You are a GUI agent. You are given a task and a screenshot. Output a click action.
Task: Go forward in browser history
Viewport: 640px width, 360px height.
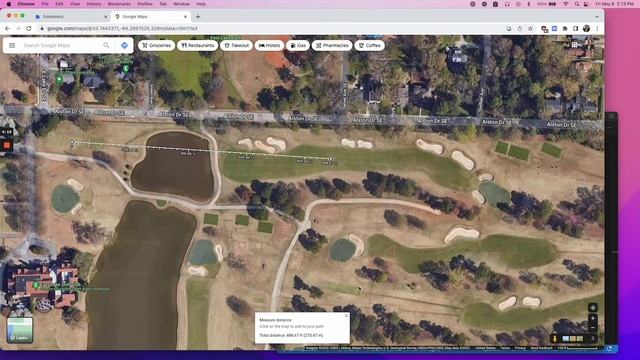(18, 29)
